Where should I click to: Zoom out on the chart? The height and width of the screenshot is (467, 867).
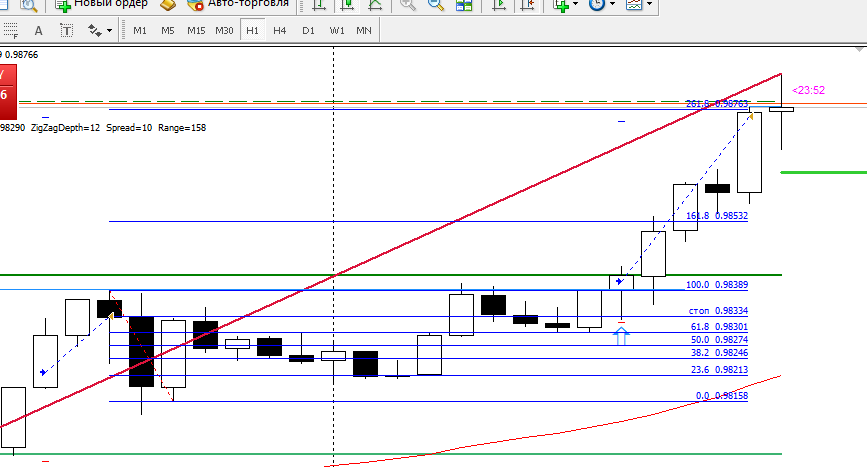click(436, 6)
